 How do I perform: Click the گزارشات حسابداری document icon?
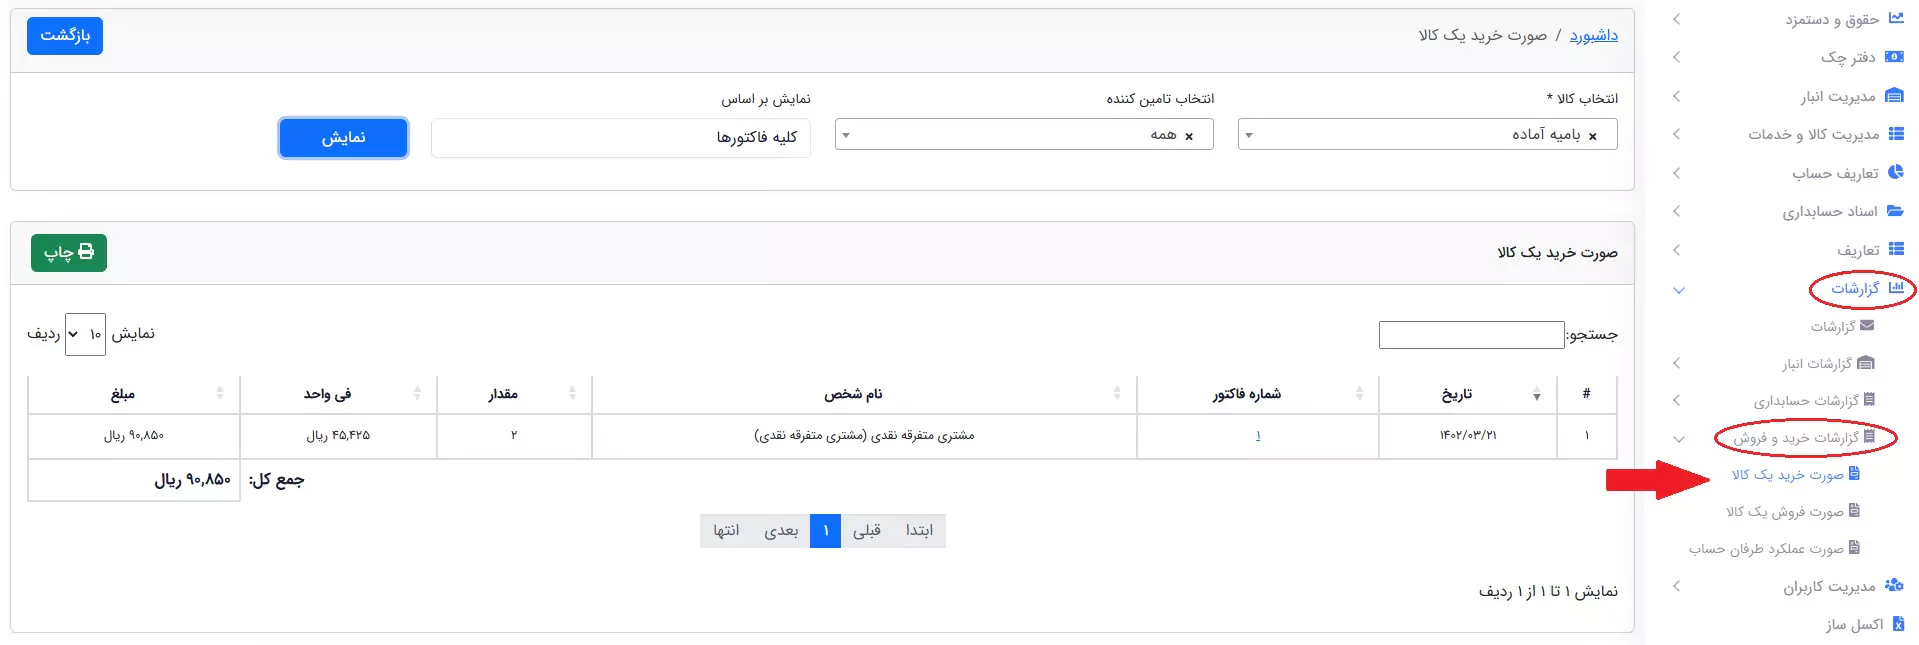1869,400
